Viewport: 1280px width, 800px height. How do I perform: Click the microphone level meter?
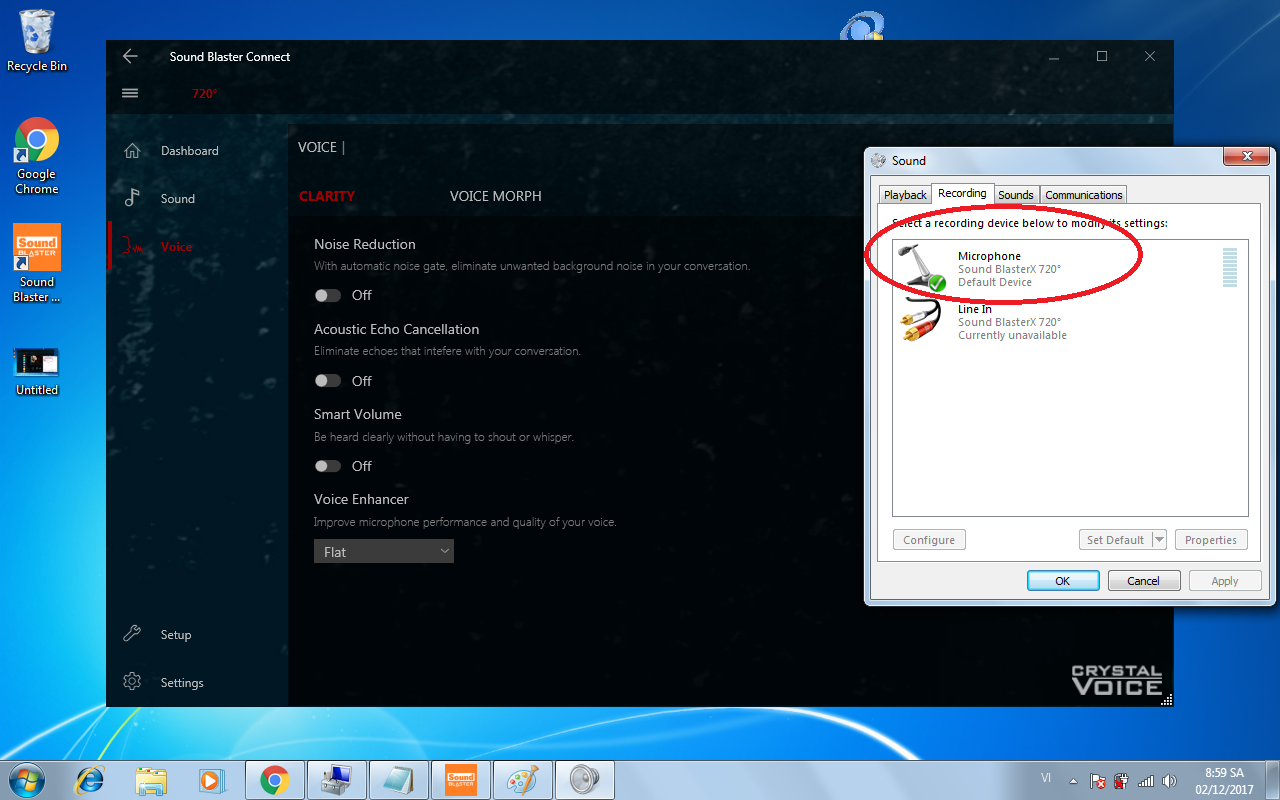pos(1229,268)
